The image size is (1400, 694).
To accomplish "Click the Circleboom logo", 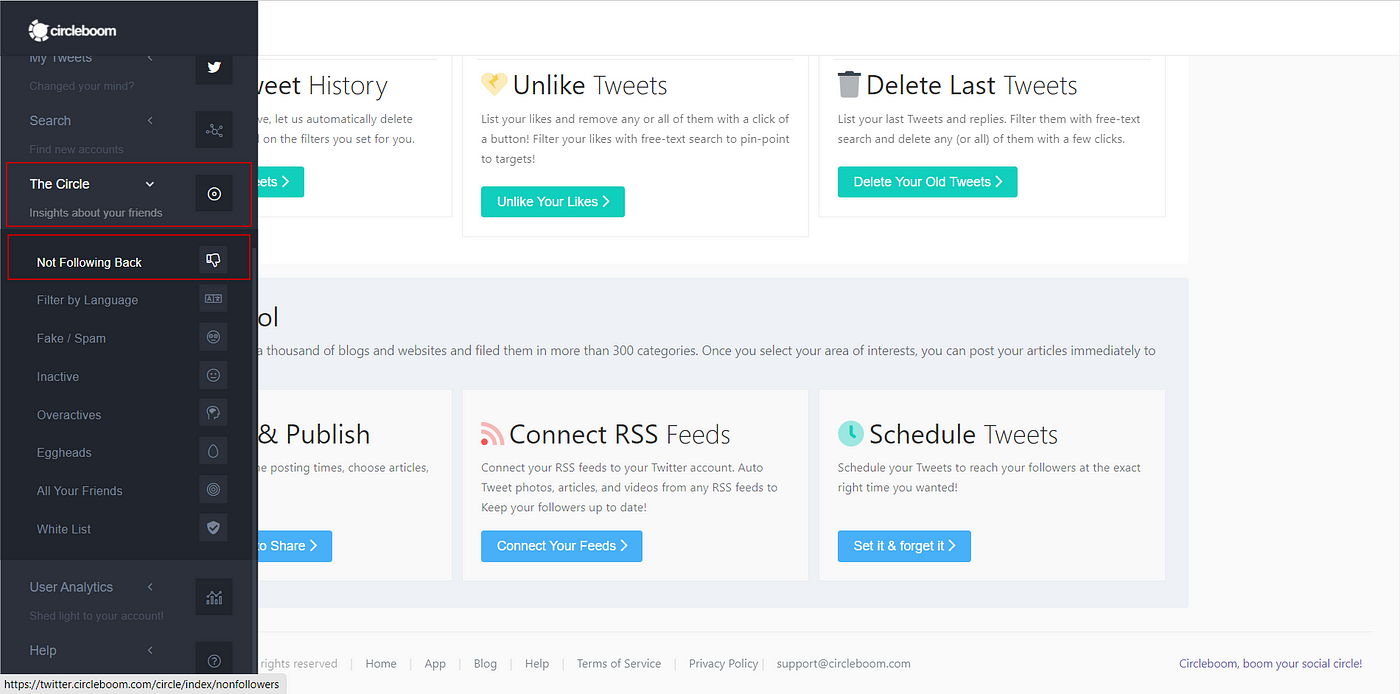I will point(73,30).
